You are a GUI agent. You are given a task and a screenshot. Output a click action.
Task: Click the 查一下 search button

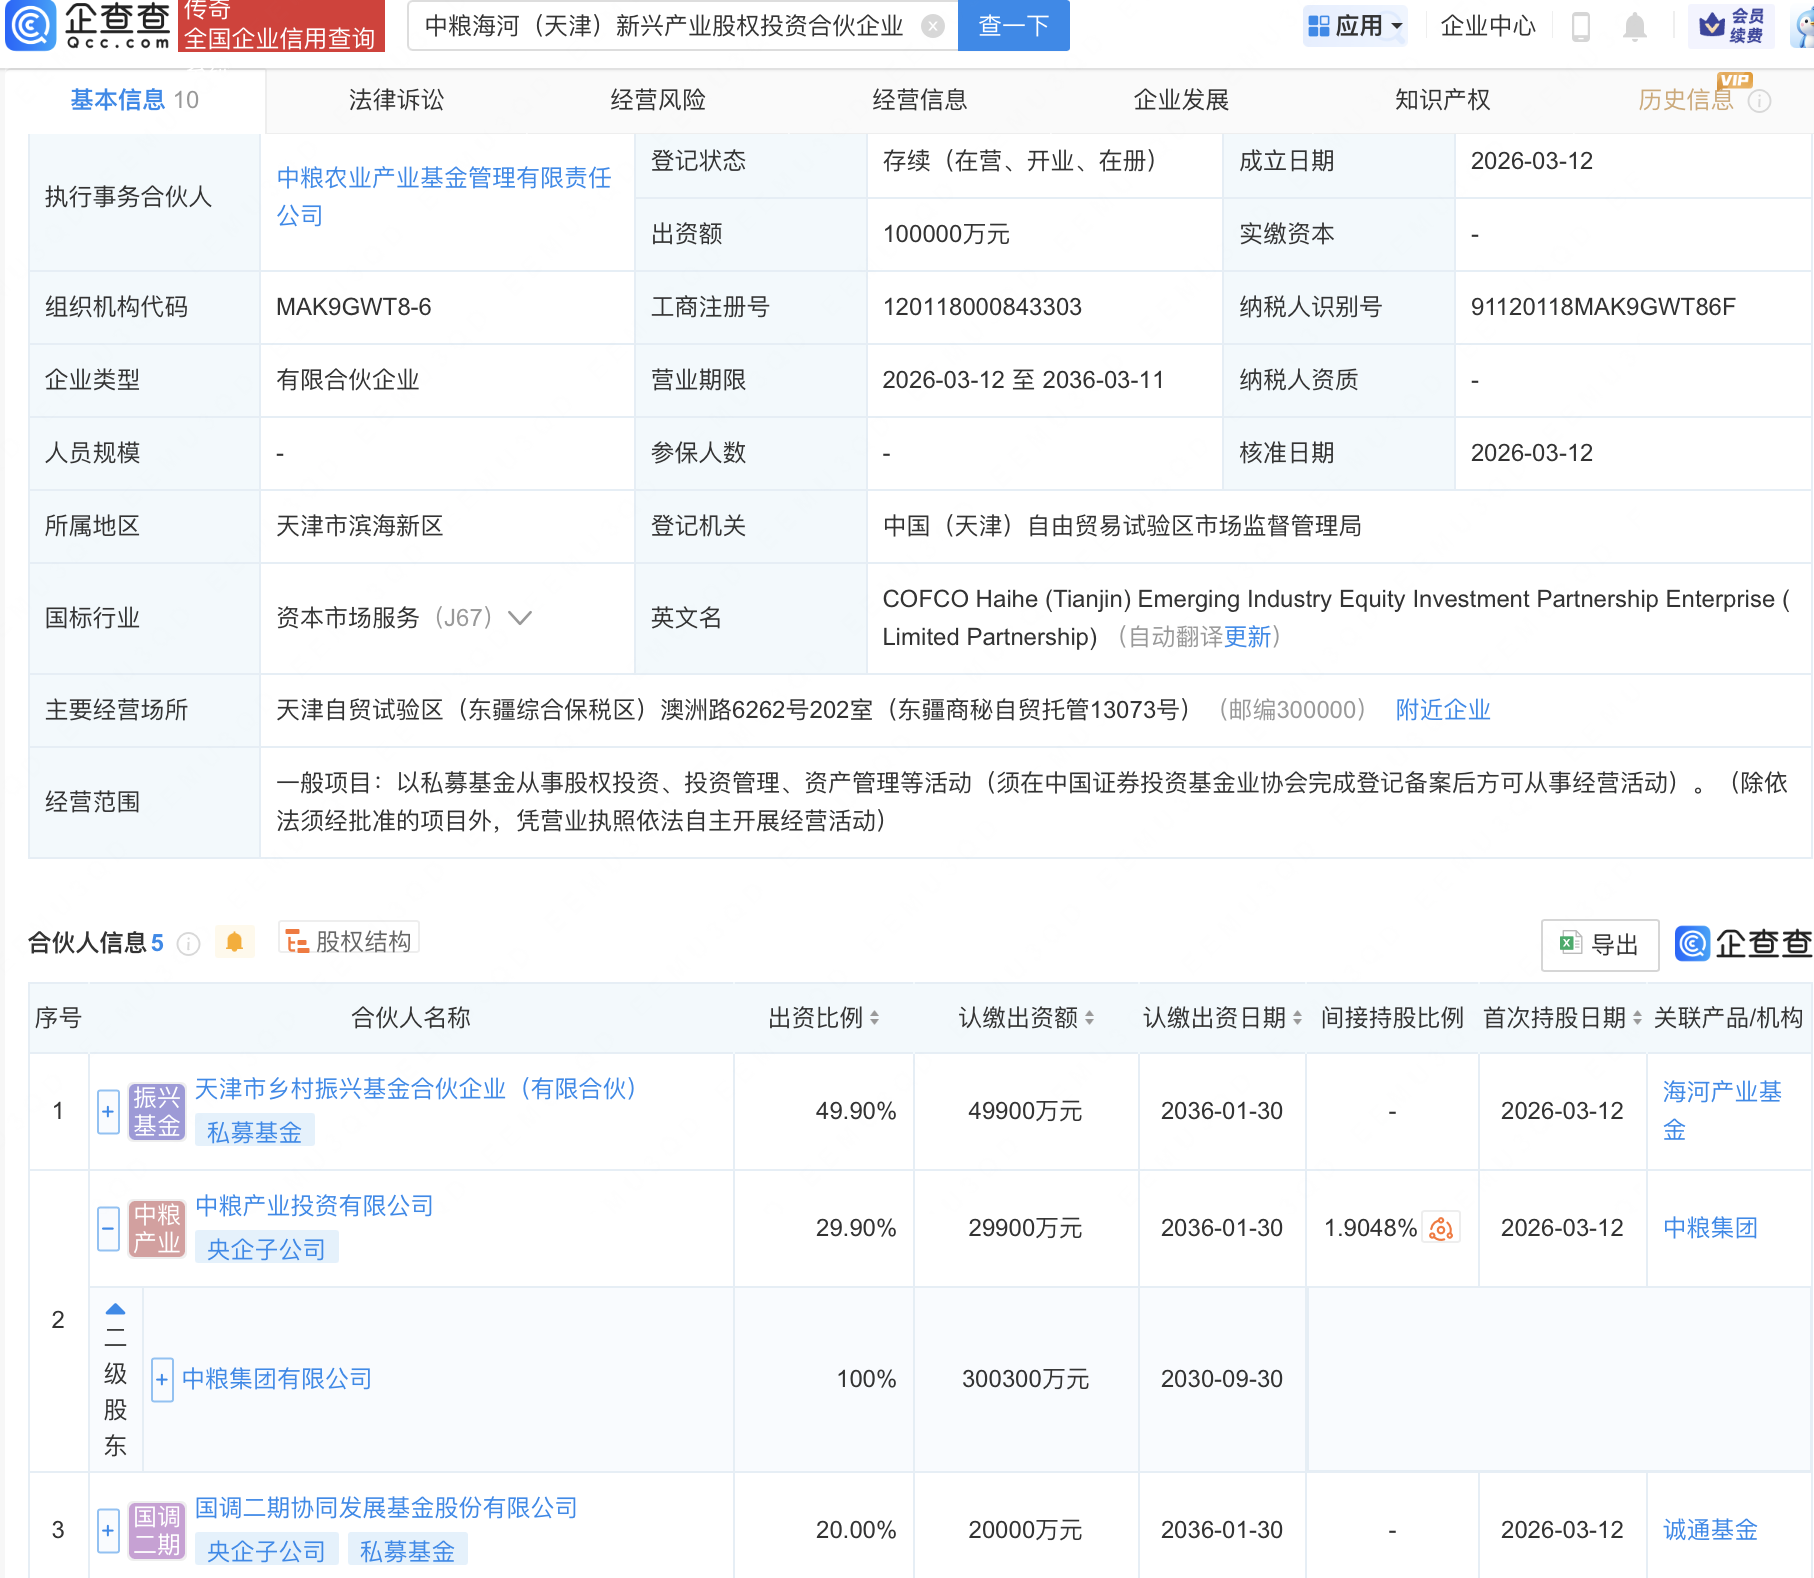coord(1013,26)
